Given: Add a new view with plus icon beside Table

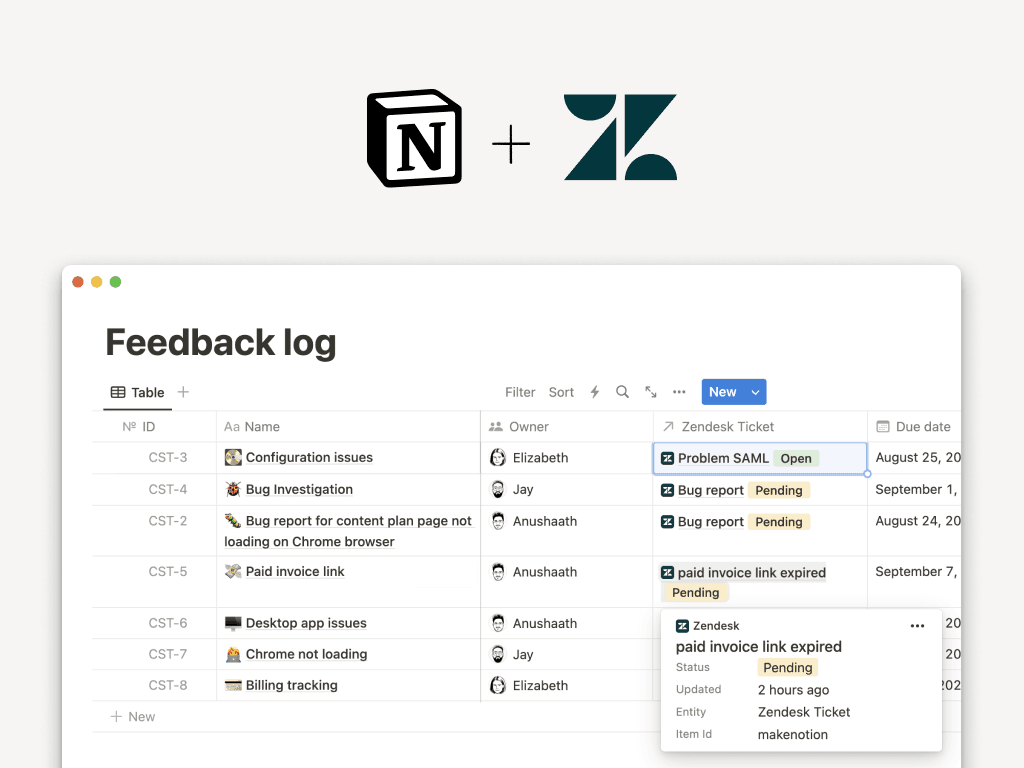Looking at the screenshot, I should (184, 392).
